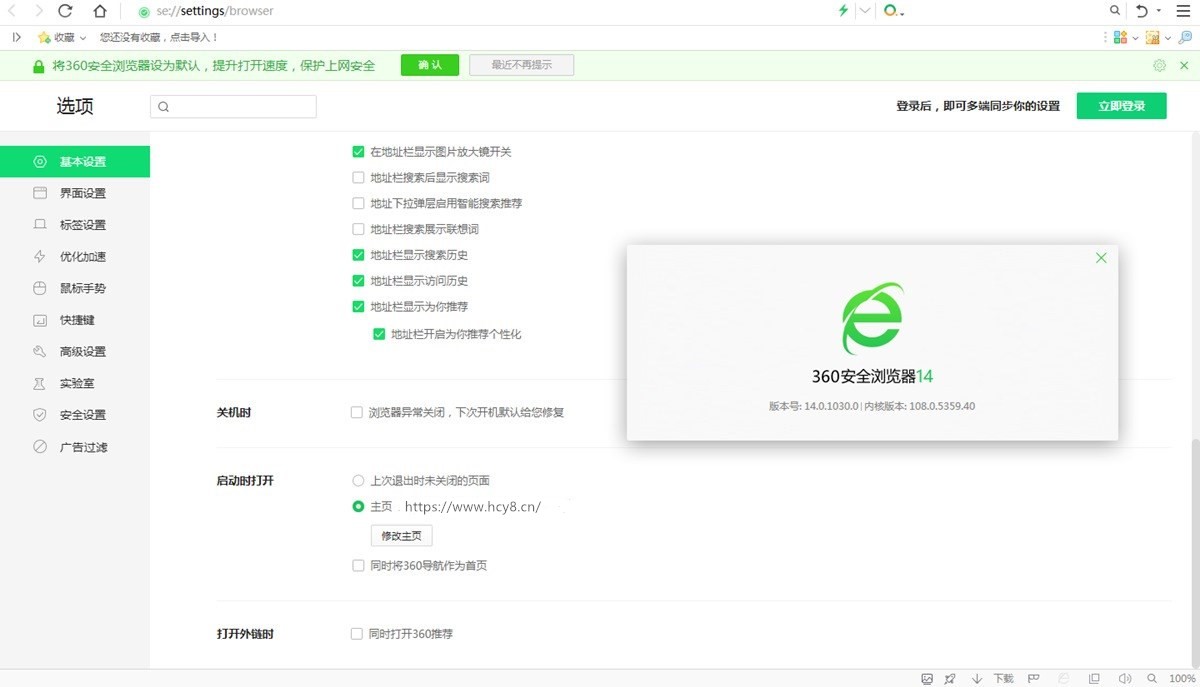Open 界面设置 in the settings sidebar
Viewport: 1200px width, 687px height.
point(82,193)
